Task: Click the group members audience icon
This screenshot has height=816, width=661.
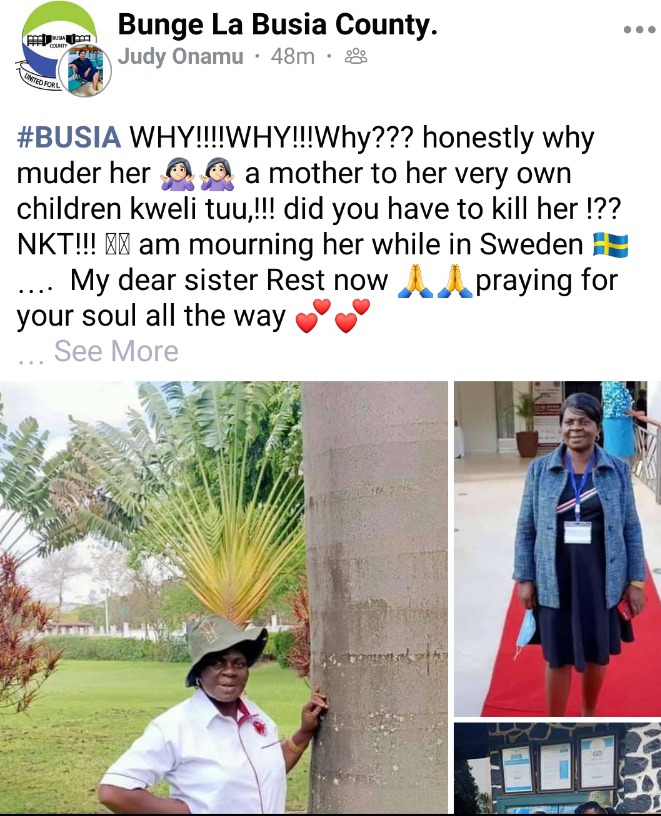Action: 357,56
